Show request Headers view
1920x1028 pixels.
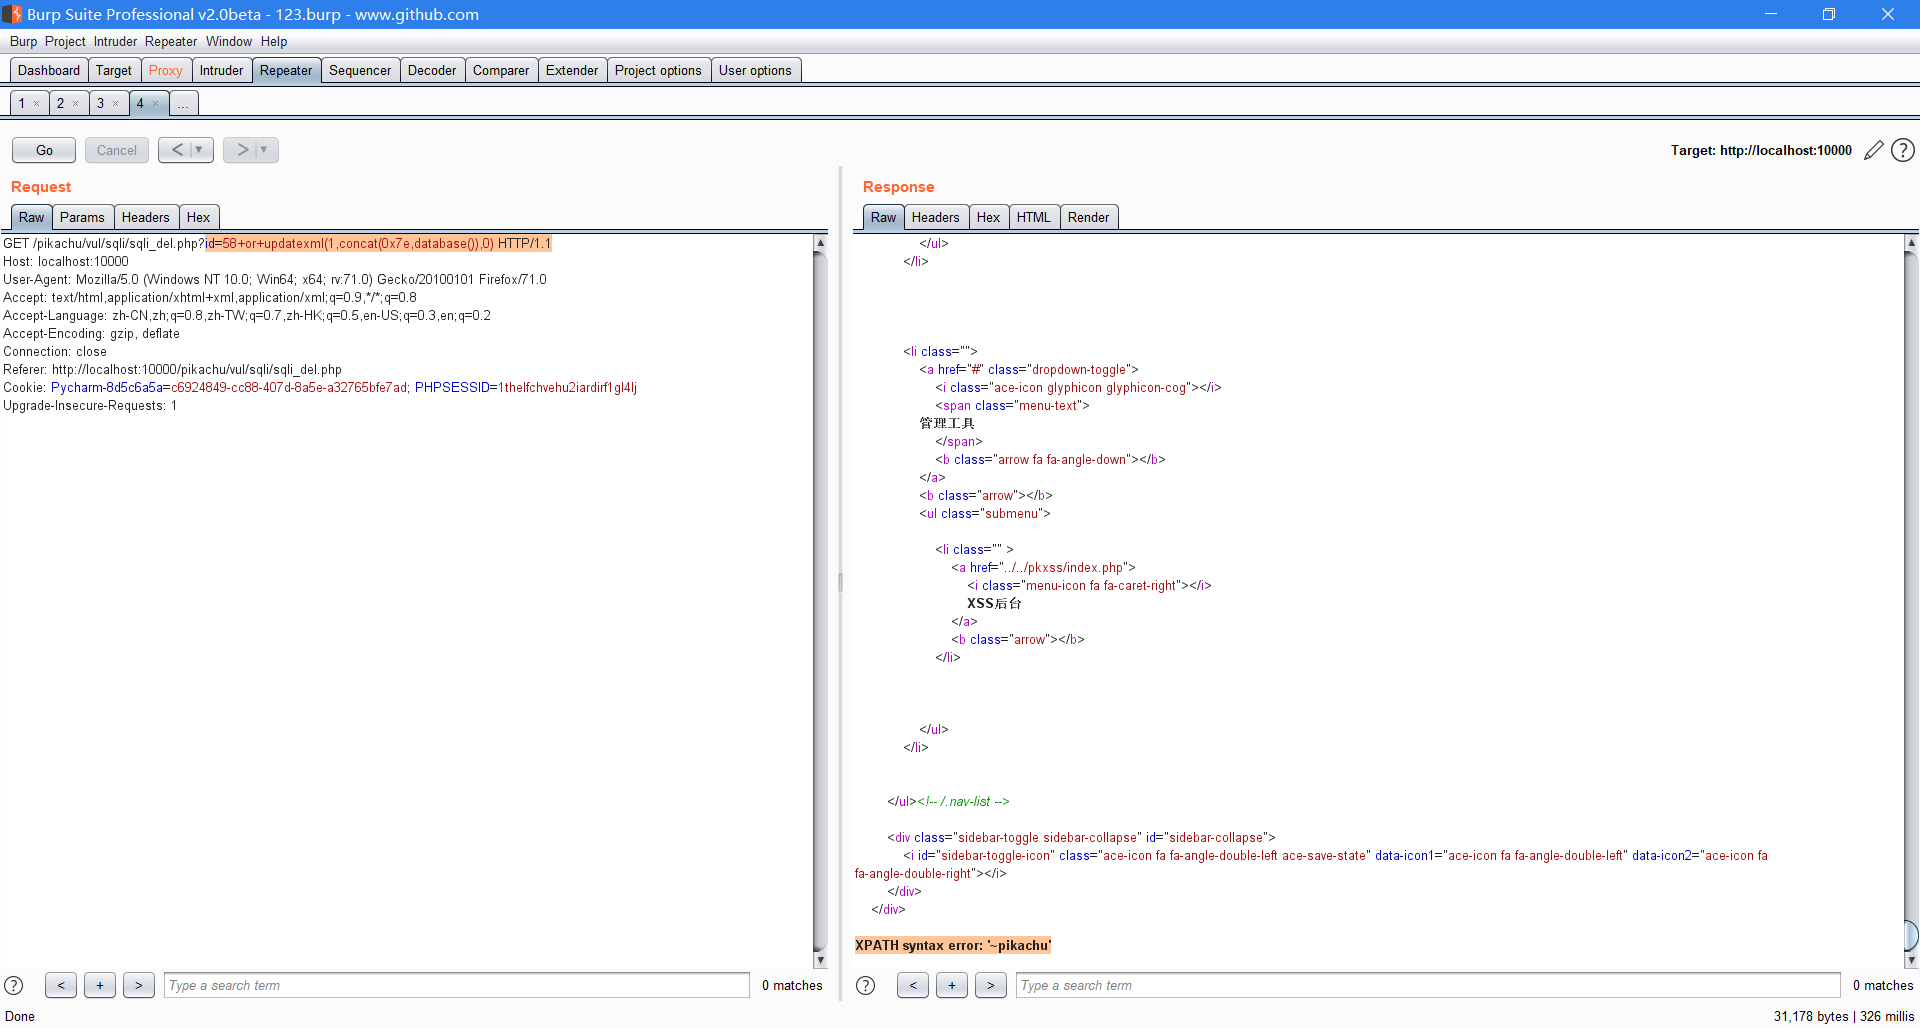(x=146, y=217)
